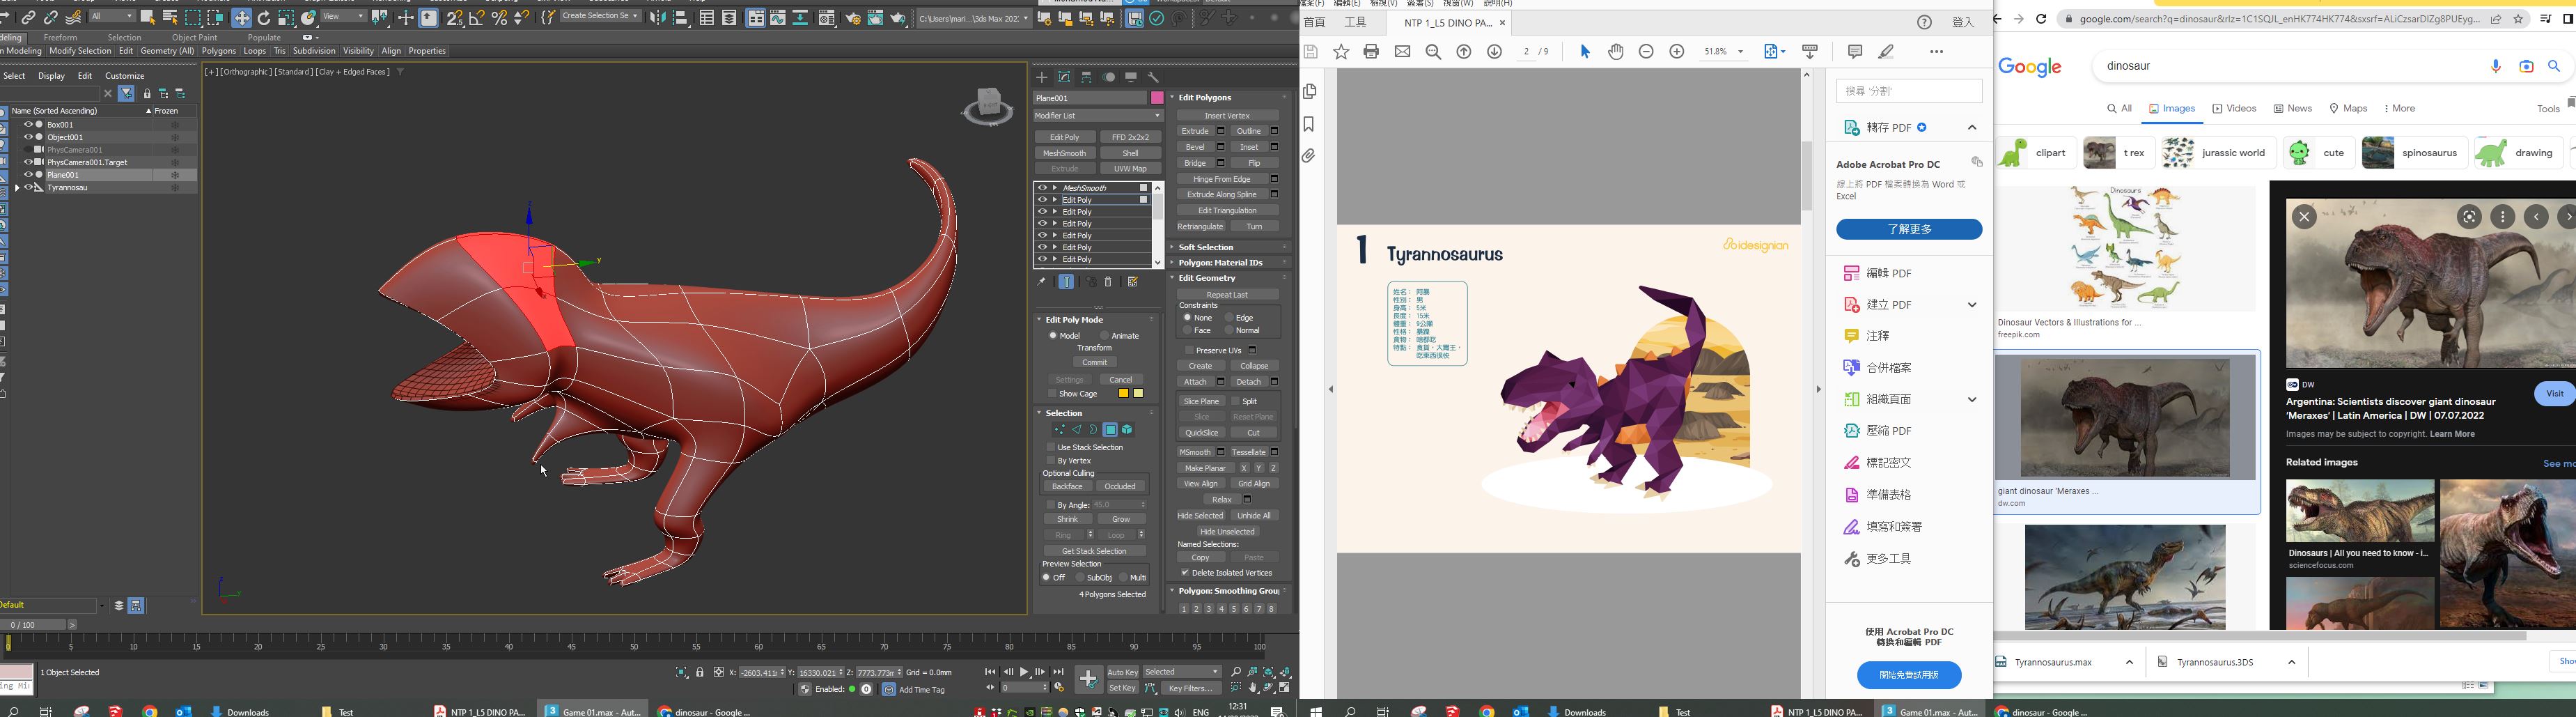Select the Edge constraint radio button

point(1229,318)
